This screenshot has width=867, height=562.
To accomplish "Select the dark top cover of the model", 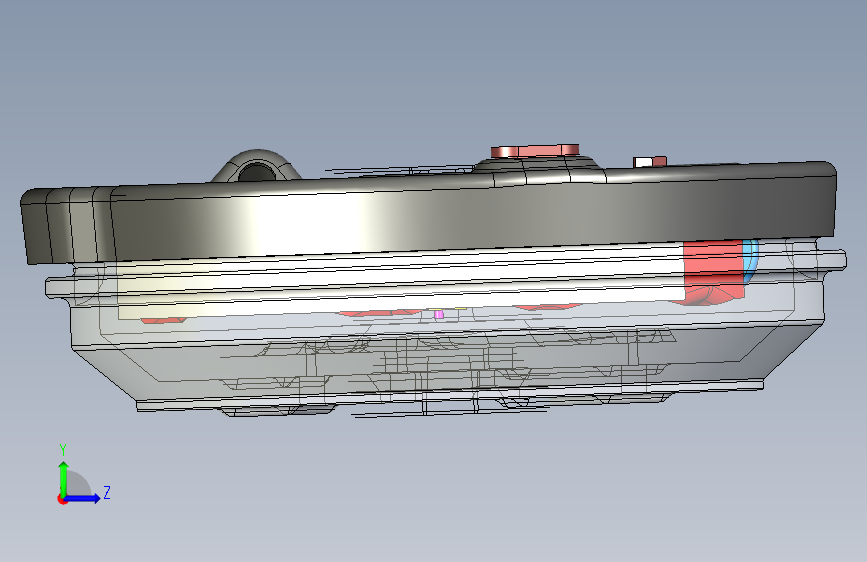I will [429, 213].
